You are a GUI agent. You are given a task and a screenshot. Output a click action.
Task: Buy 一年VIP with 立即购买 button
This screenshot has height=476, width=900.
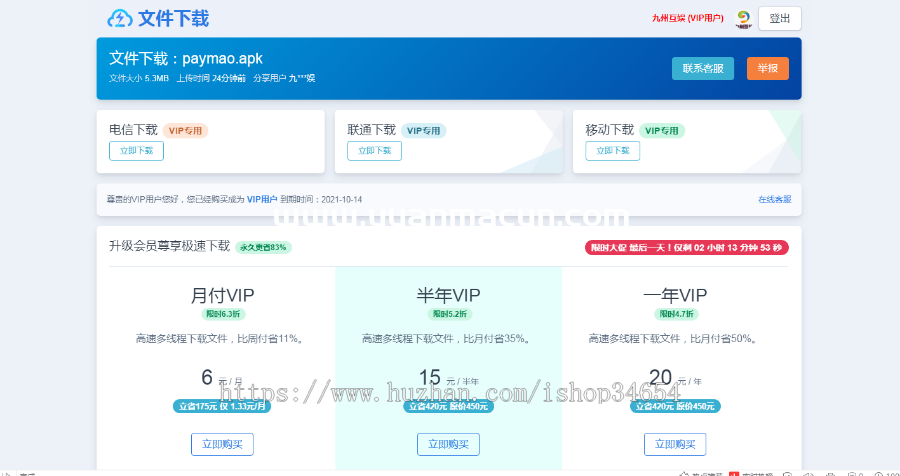click(x=675, y=444)
